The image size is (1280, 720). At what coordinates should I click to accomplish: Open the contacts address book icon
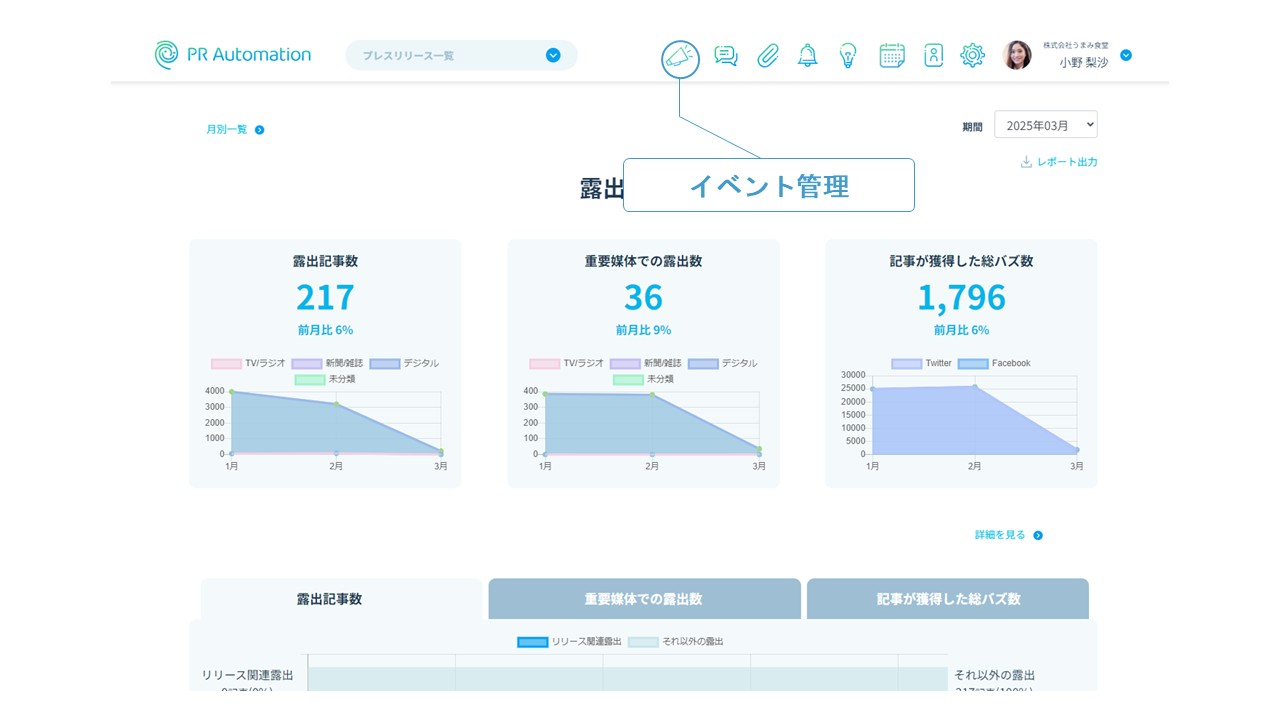tap(933, 56)
